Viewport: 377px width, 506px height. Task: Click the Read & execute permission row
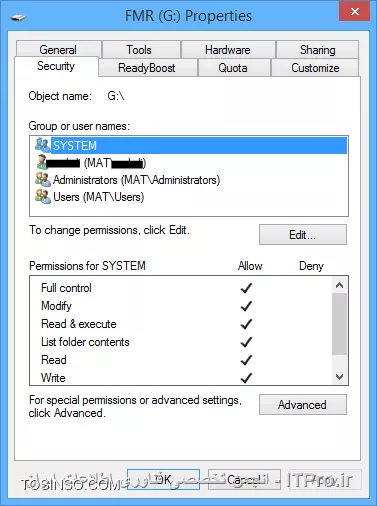(x=181, y=324)
